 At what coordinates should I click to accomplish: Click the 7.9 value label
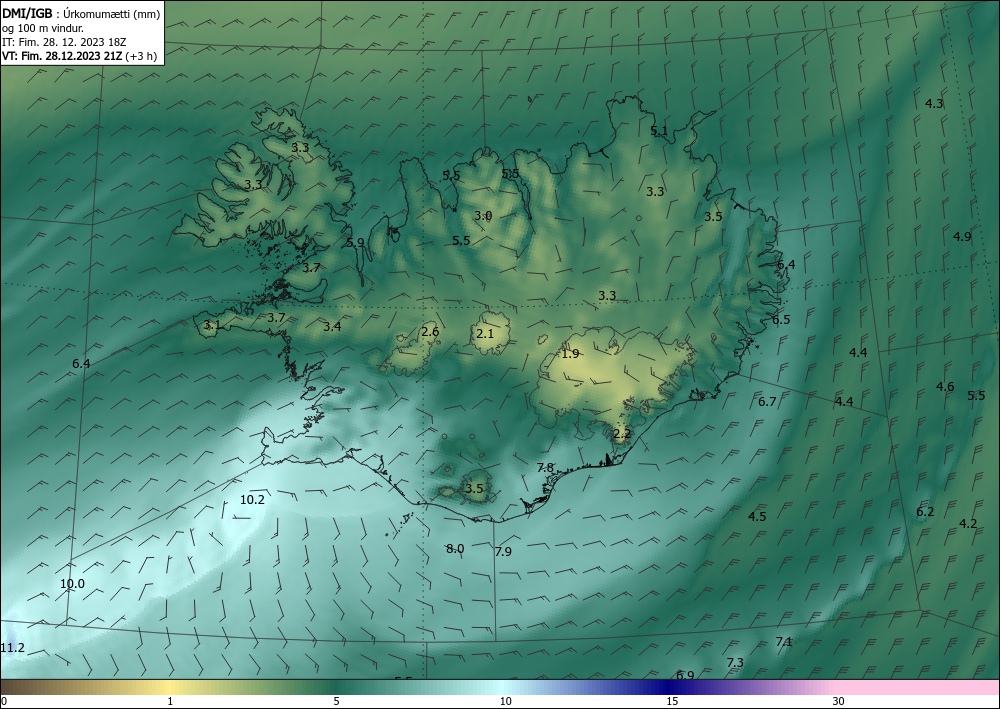[x=503, y=552]
